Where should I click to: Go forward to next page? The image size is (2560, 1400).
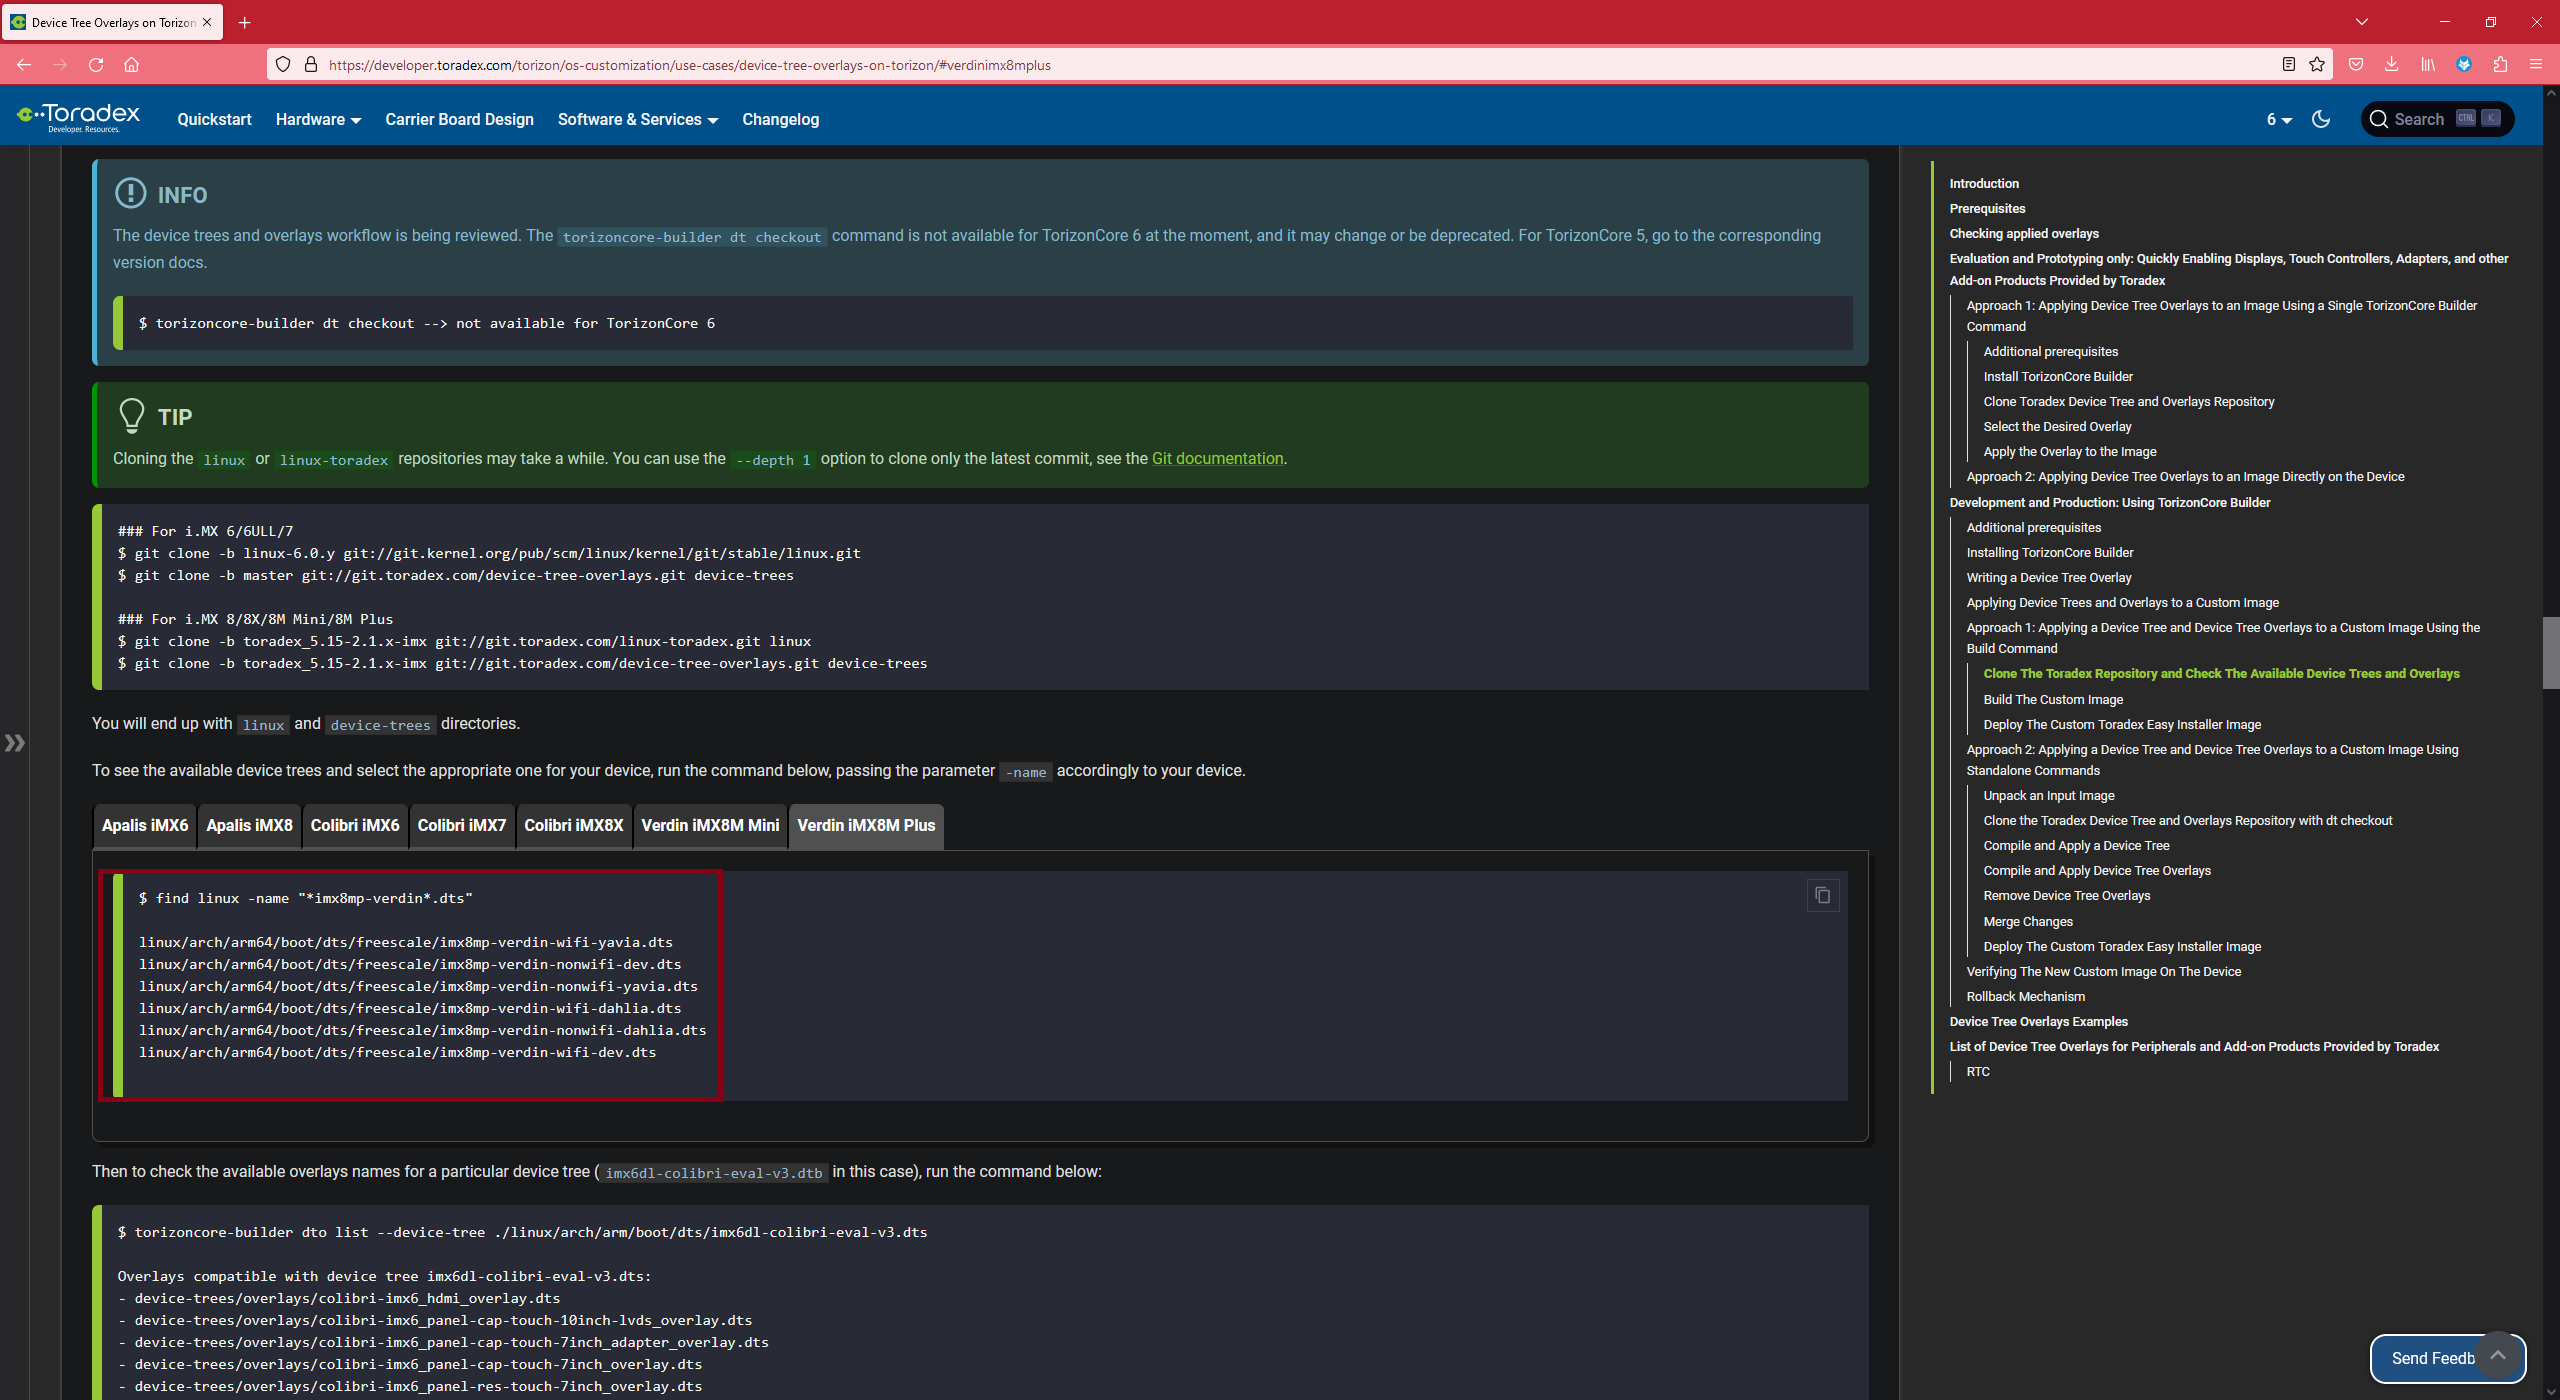tap(60, 65)
